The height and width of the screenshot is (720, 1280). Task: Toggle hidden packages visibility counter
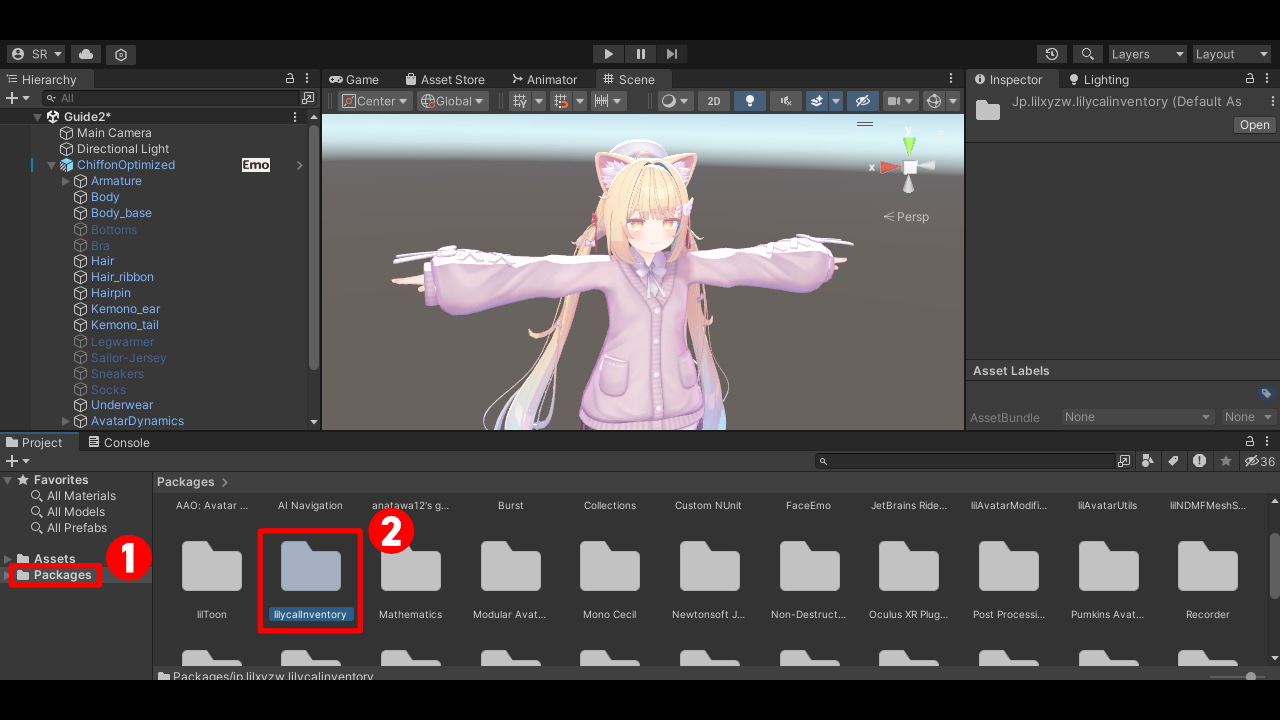pyautogui.click(x=1259, y=461)
